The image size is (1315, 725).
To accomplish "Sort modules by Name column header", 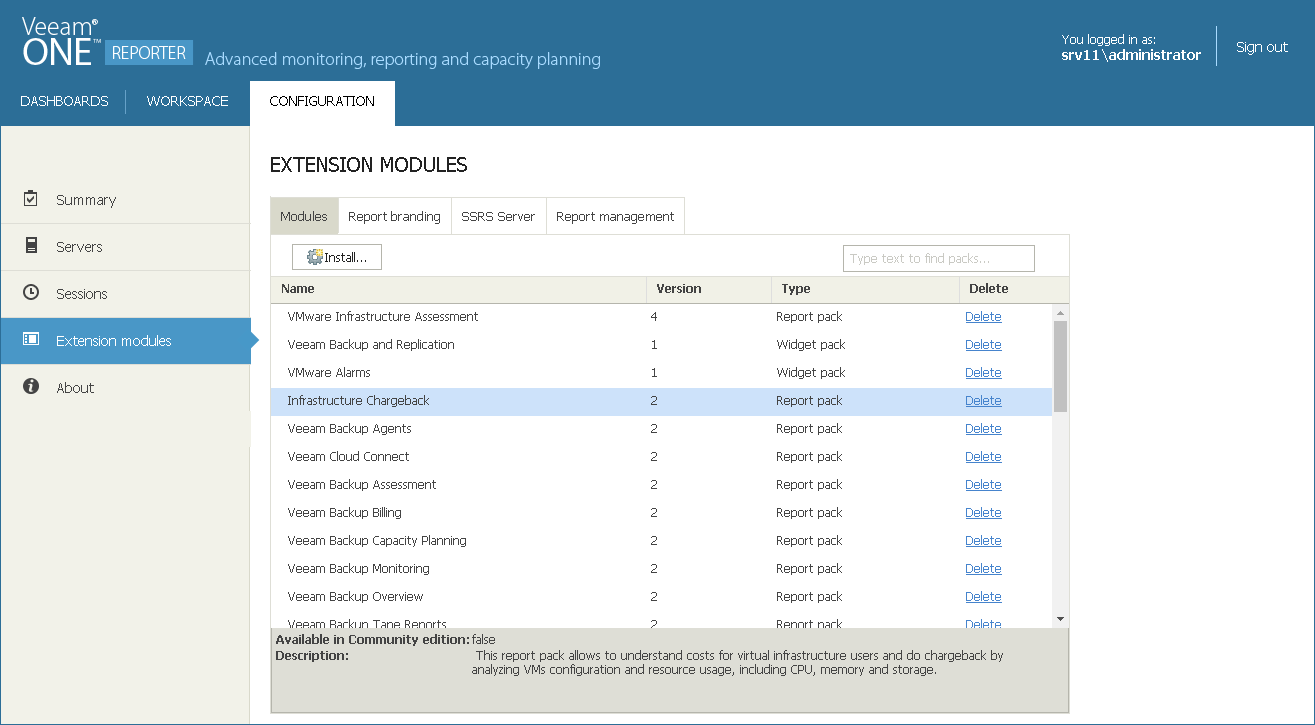I will [x=458, y=289].
